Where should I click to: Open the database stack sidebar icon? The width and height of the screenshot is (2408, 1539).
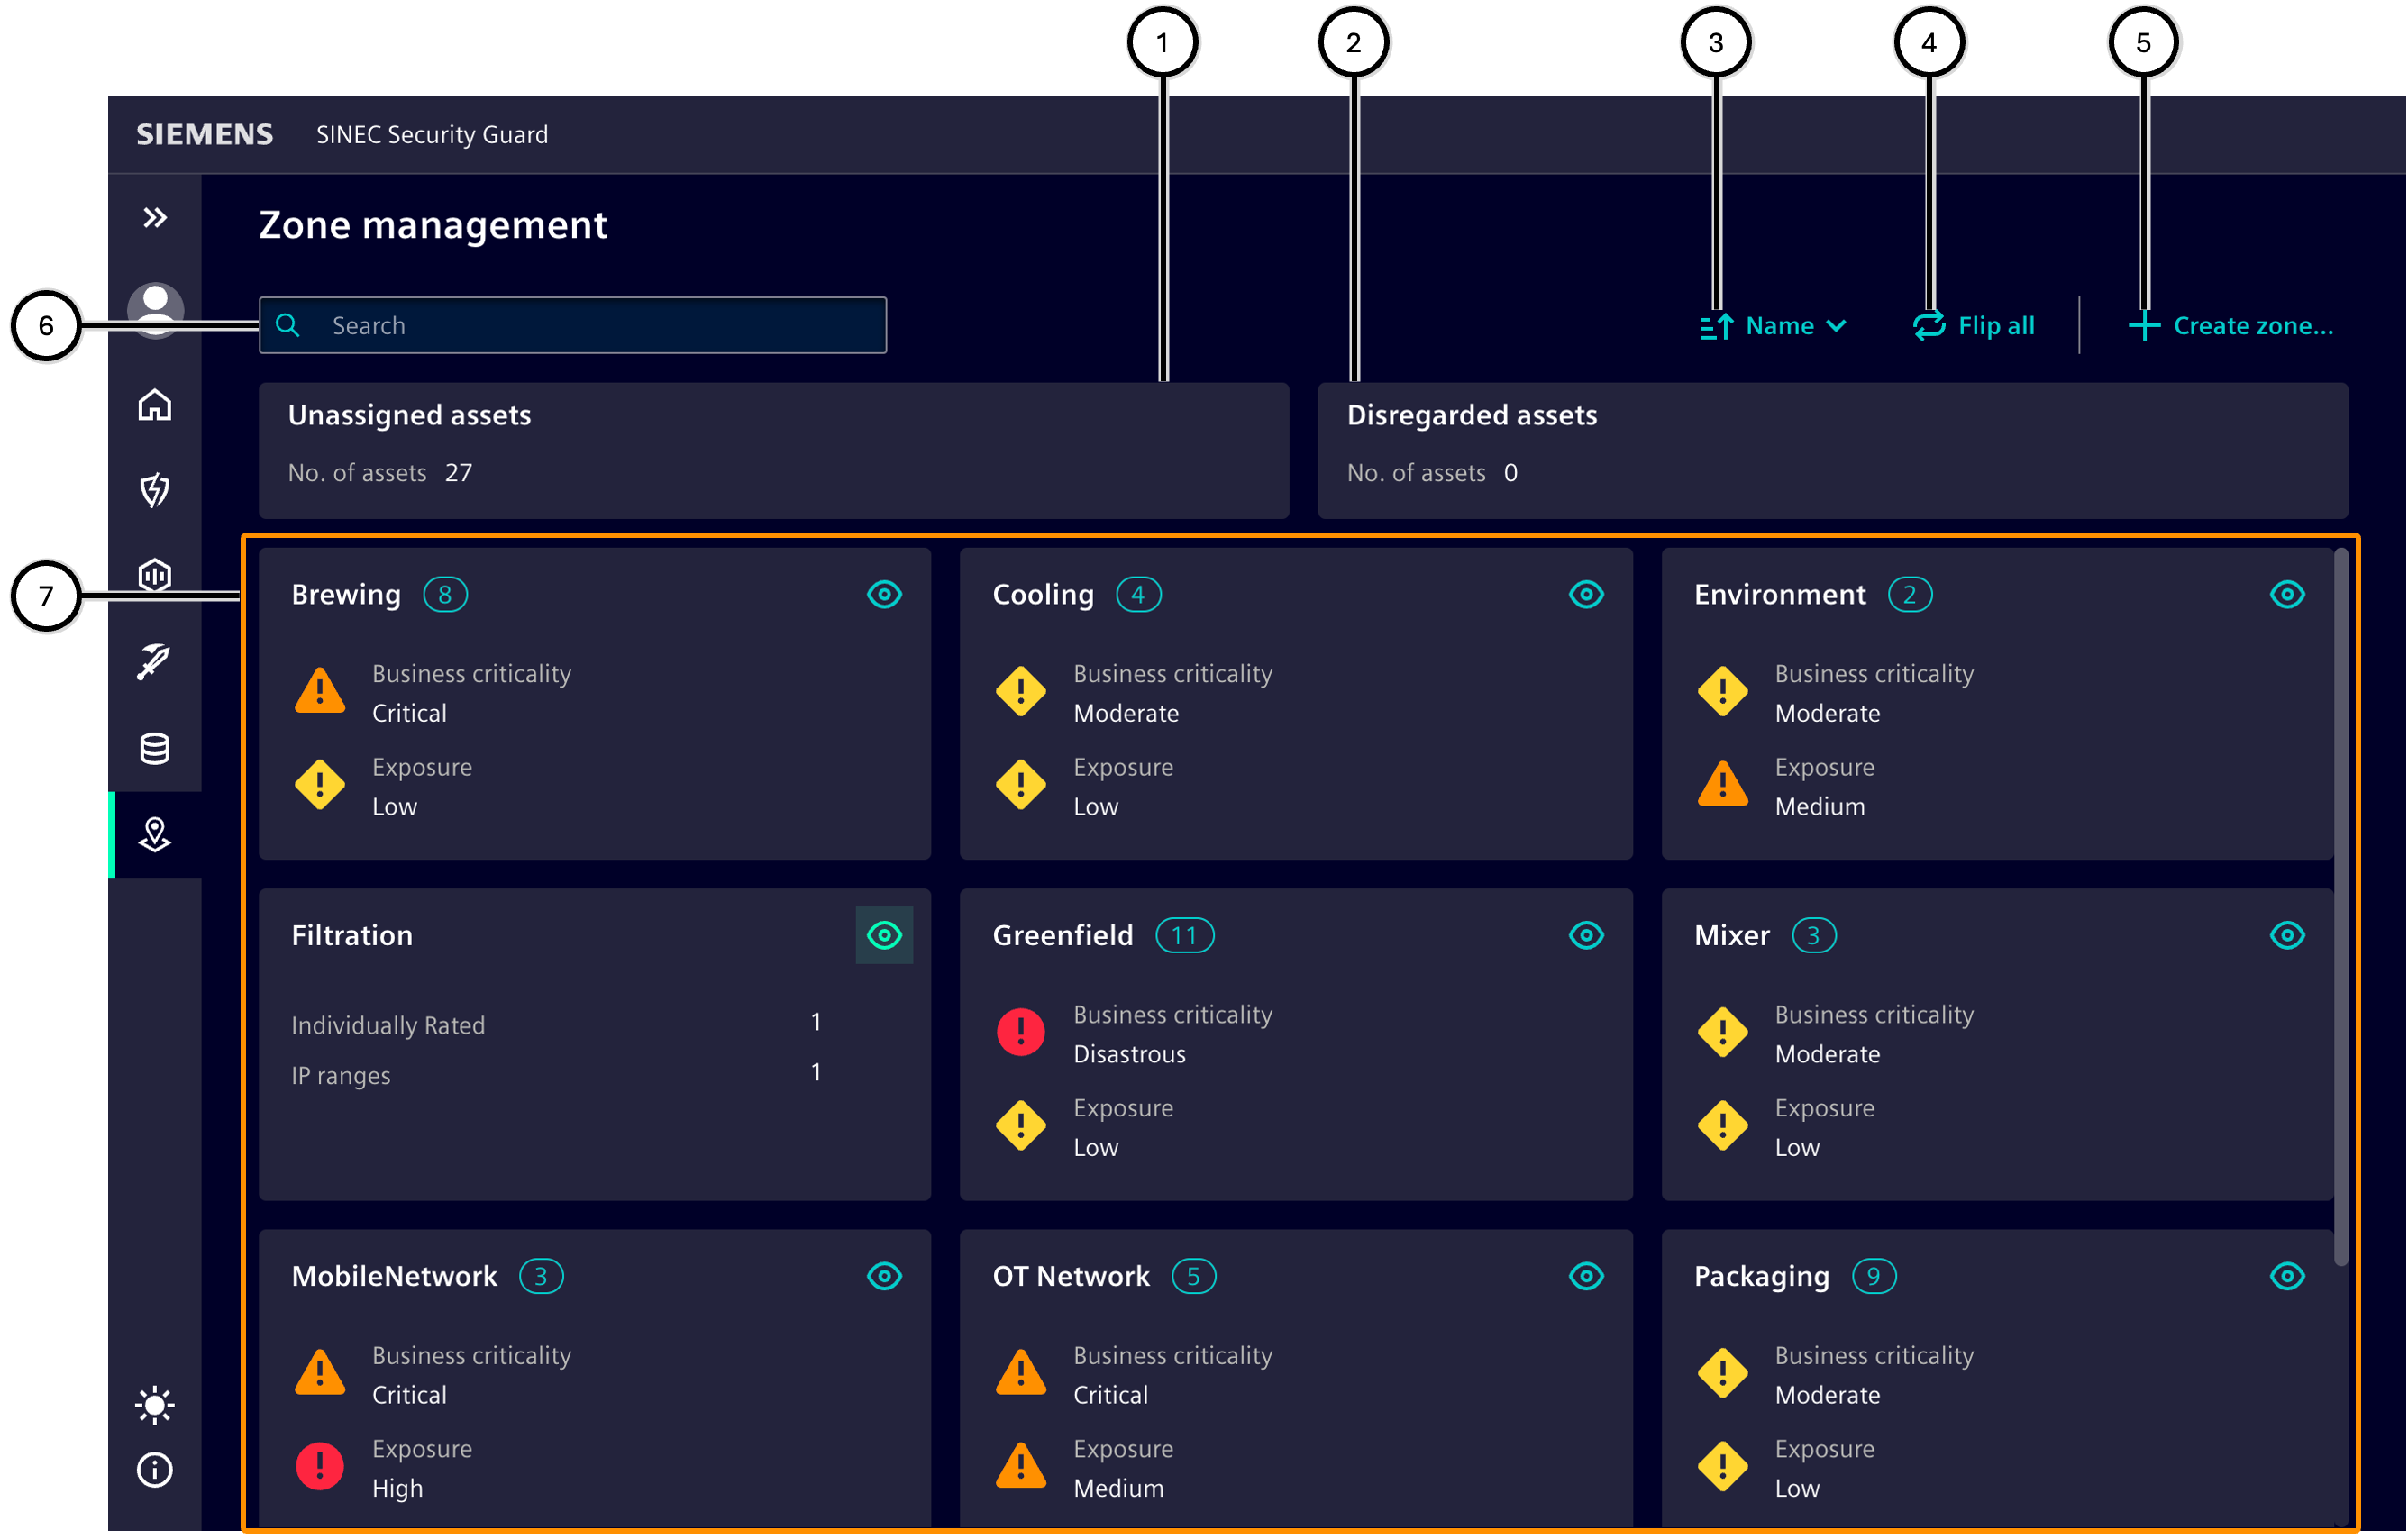[x=154, y=748]
